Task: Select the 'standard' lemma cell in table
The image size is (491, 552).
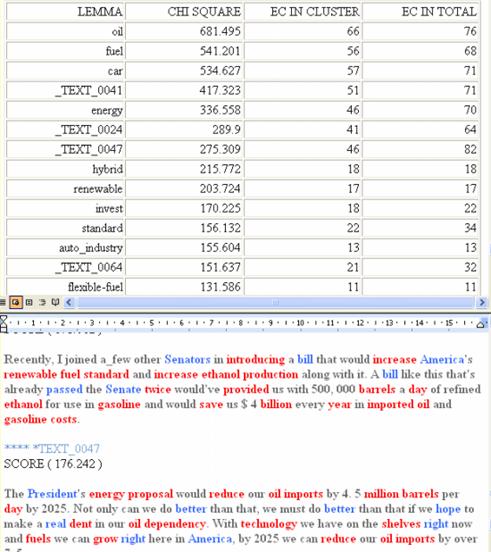Action: click(66, 228)
